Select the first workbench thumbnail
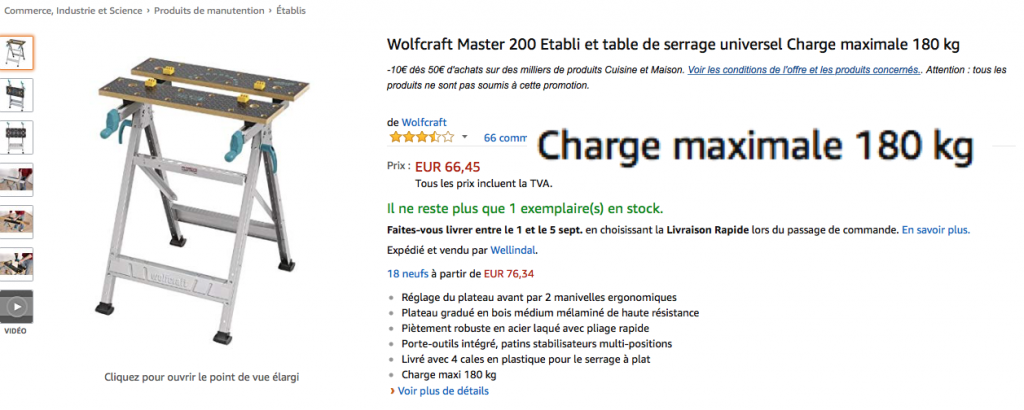1024x410 pixels. click(x=16, y=53)
